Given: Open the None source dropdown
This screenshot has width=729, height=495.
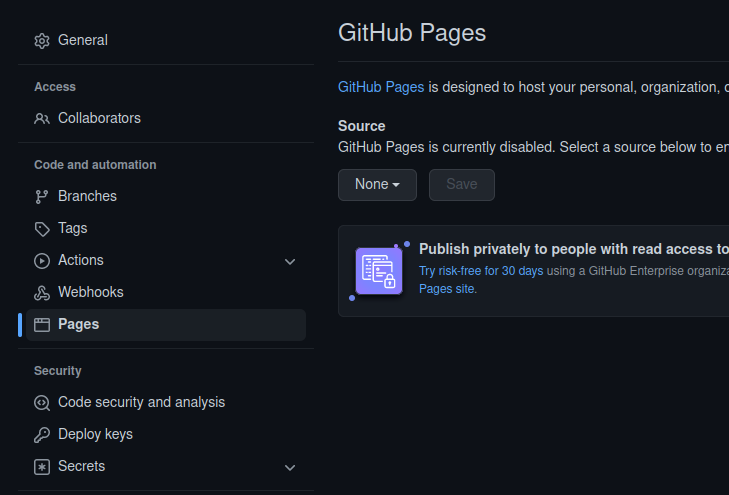Looking at the screenshot, I should pyautogui.click(x=377, y=185).
